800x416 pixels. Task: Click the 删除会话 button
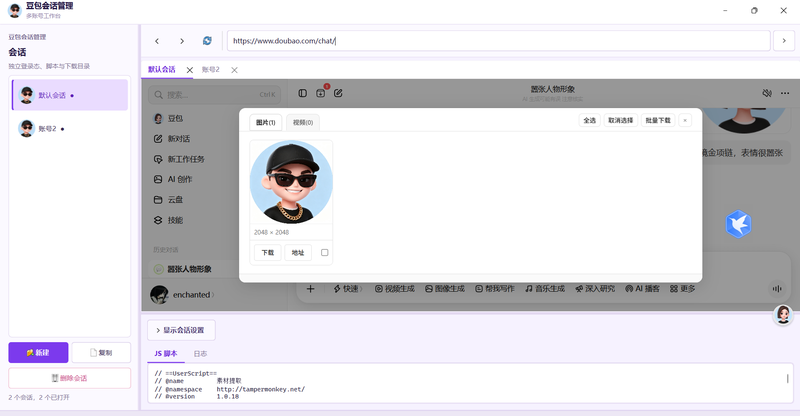point(70,378)
